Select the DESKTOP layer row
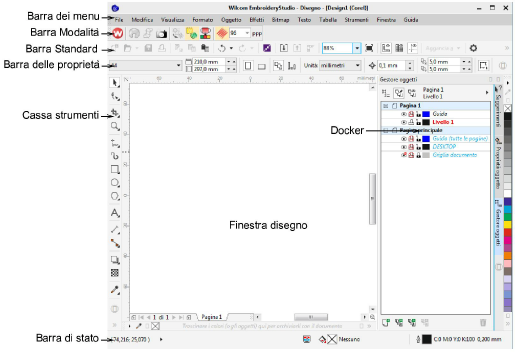 click(x=435, y=147)
